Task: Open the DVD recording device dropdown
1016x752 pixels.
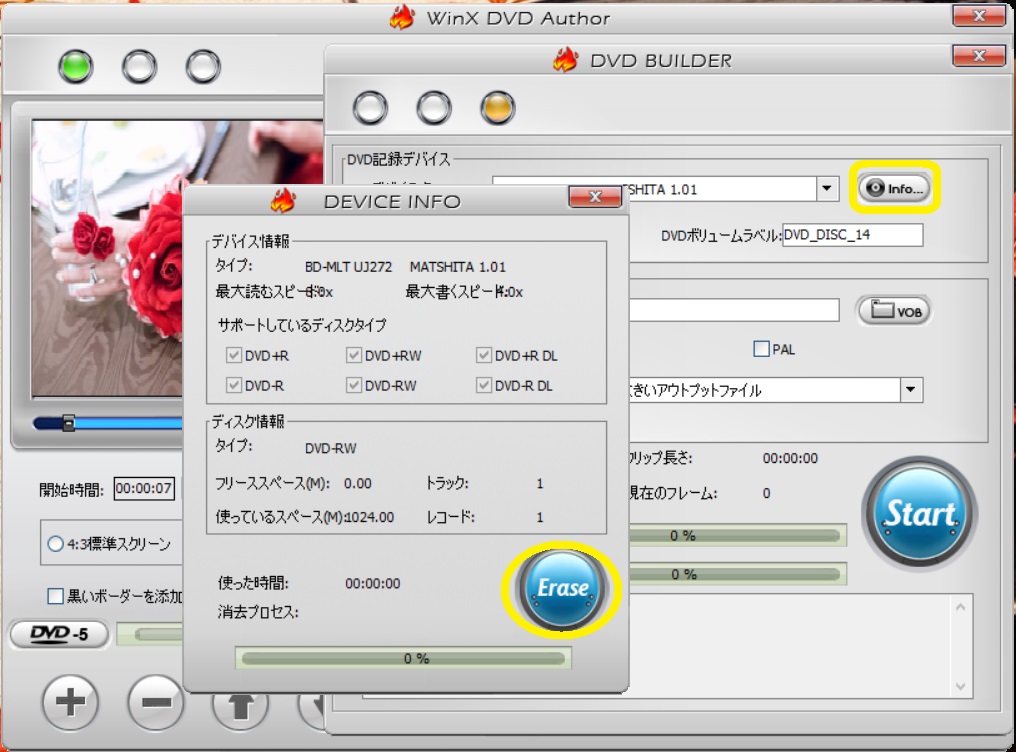Action: (x=826, y=188)
